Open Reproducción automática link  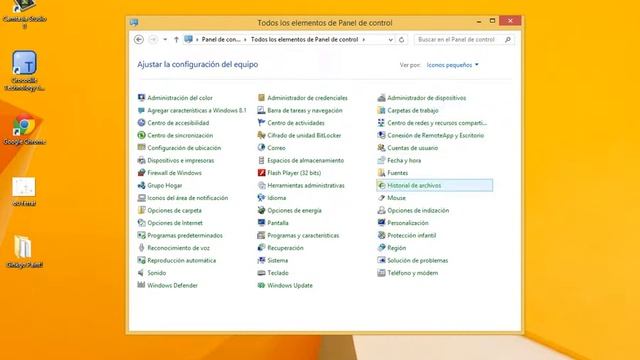182,260
